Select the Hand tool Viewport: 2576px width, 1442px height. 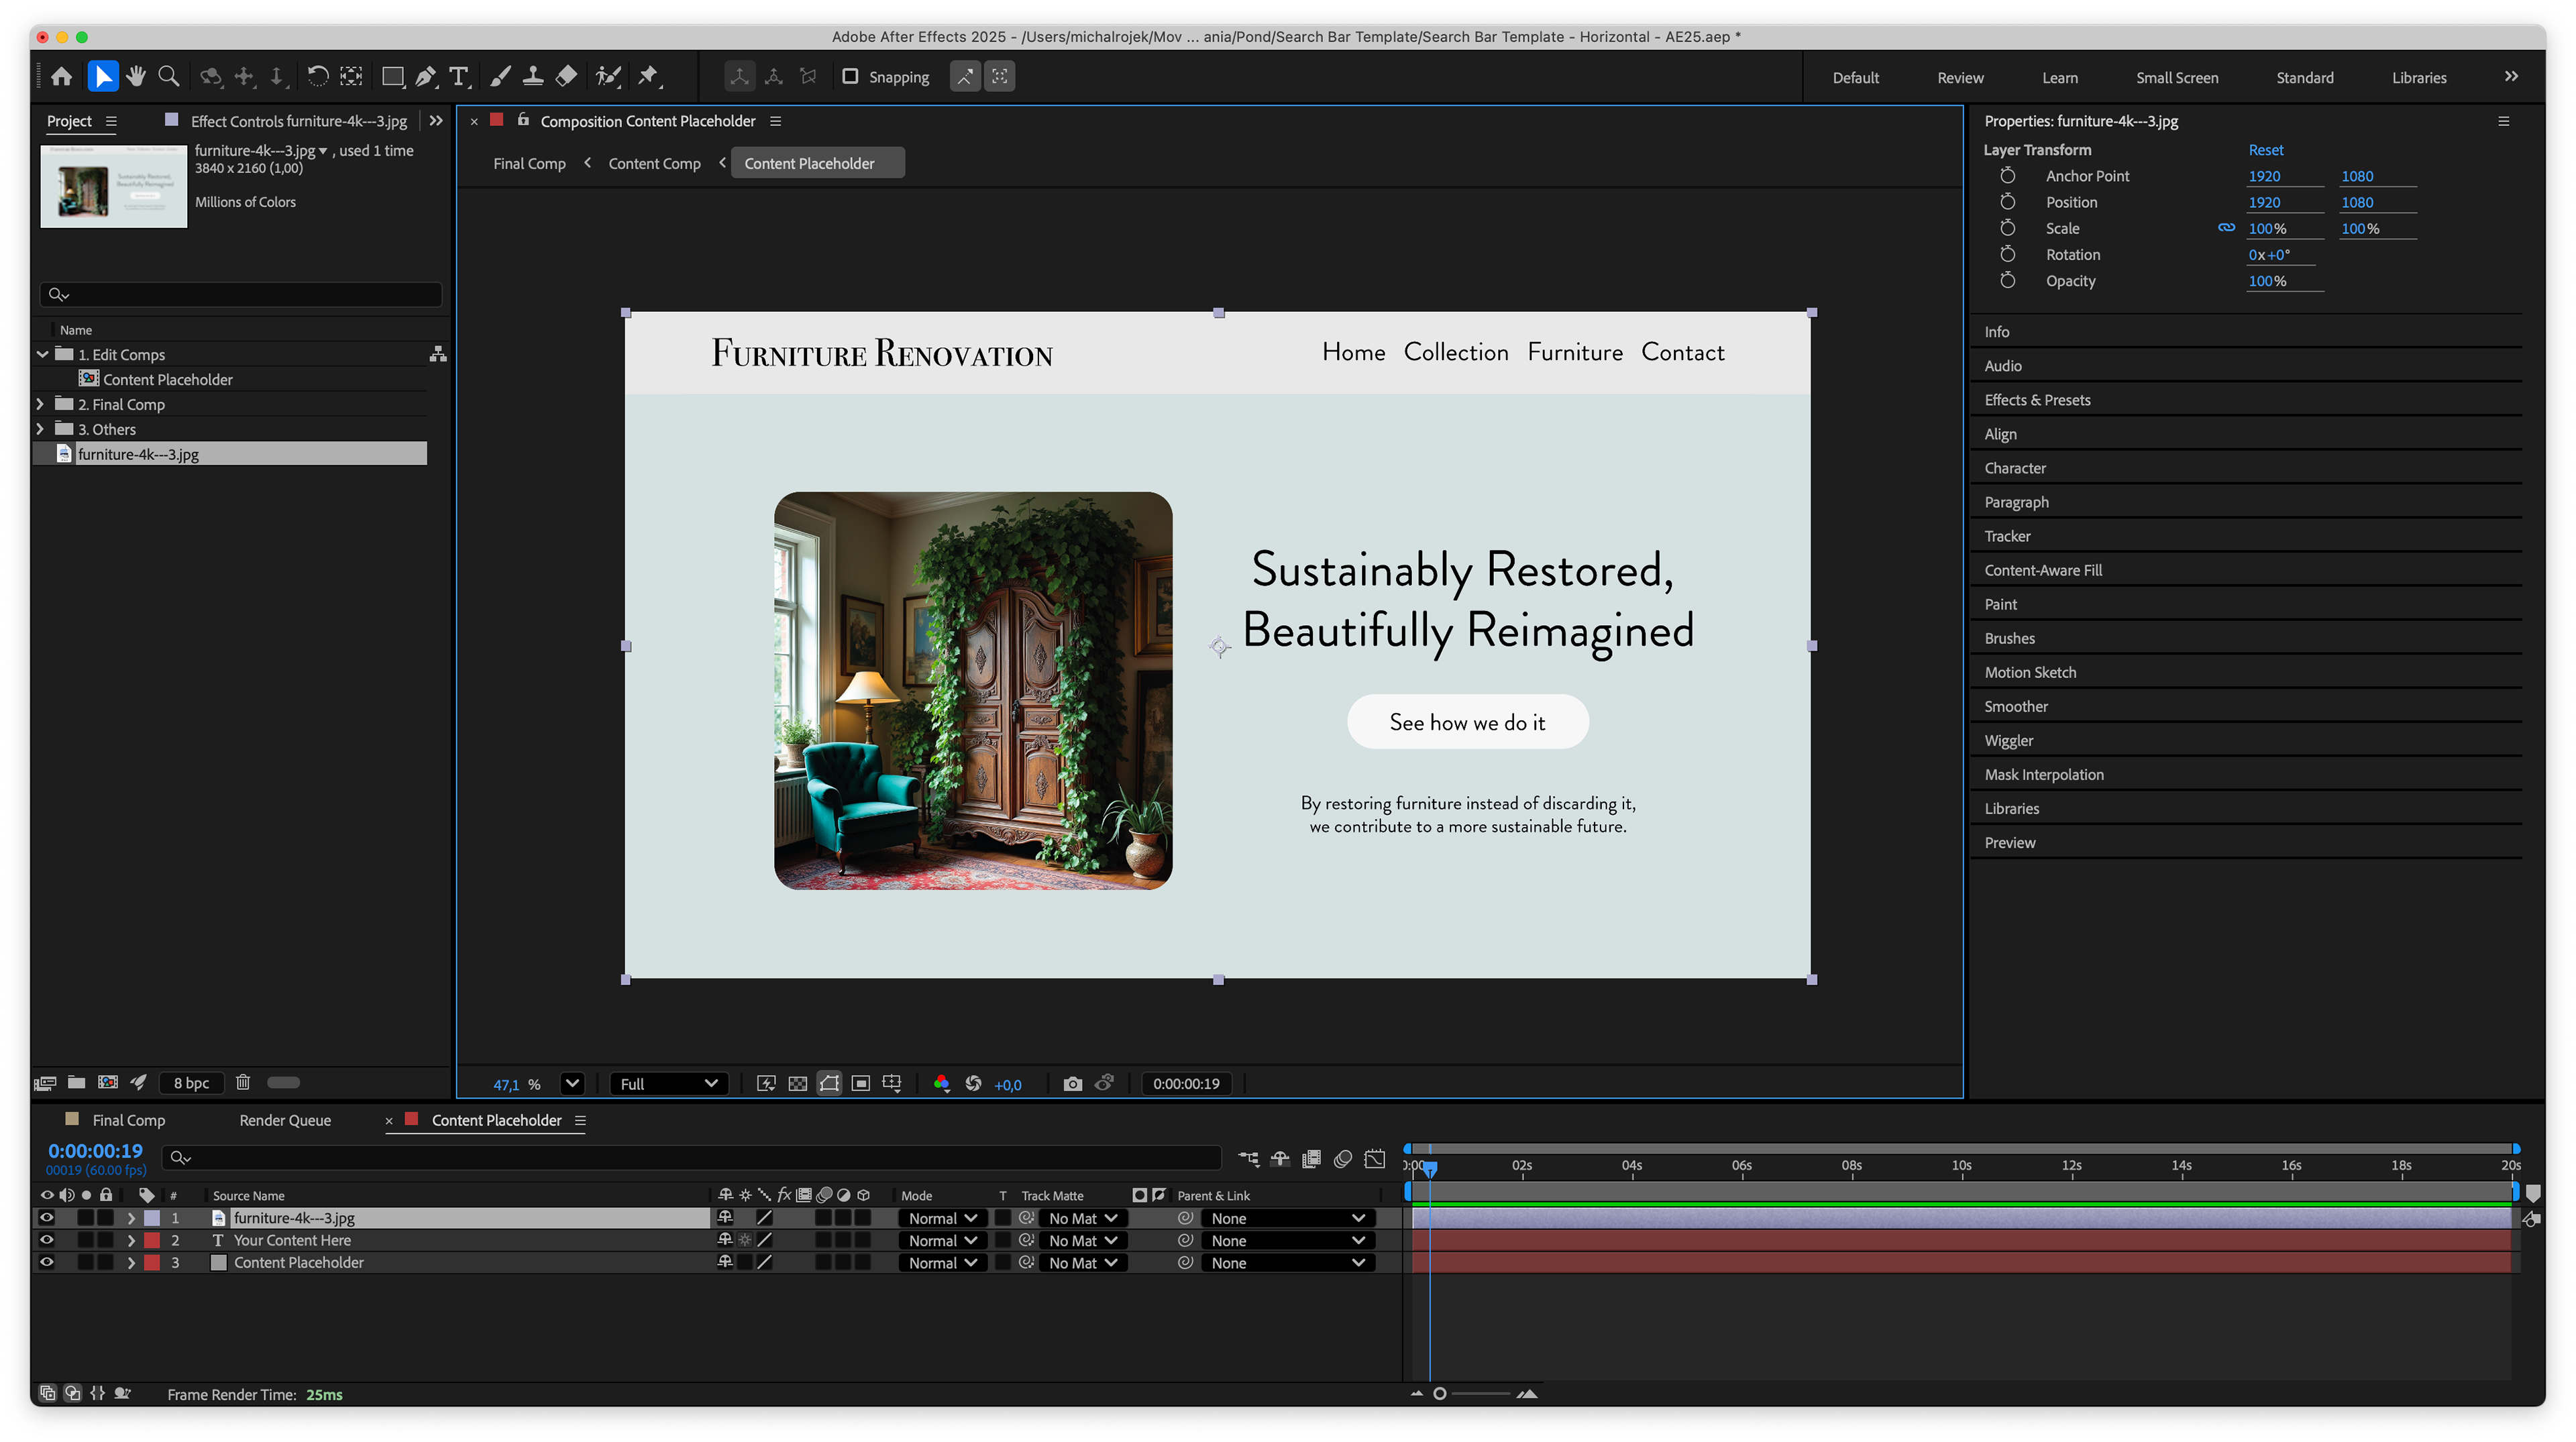point(136,77)
